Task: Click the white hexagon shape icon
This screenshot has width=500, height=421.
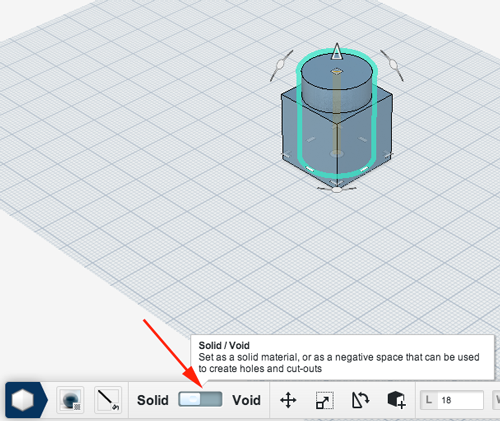Action: tap(22, 400)
